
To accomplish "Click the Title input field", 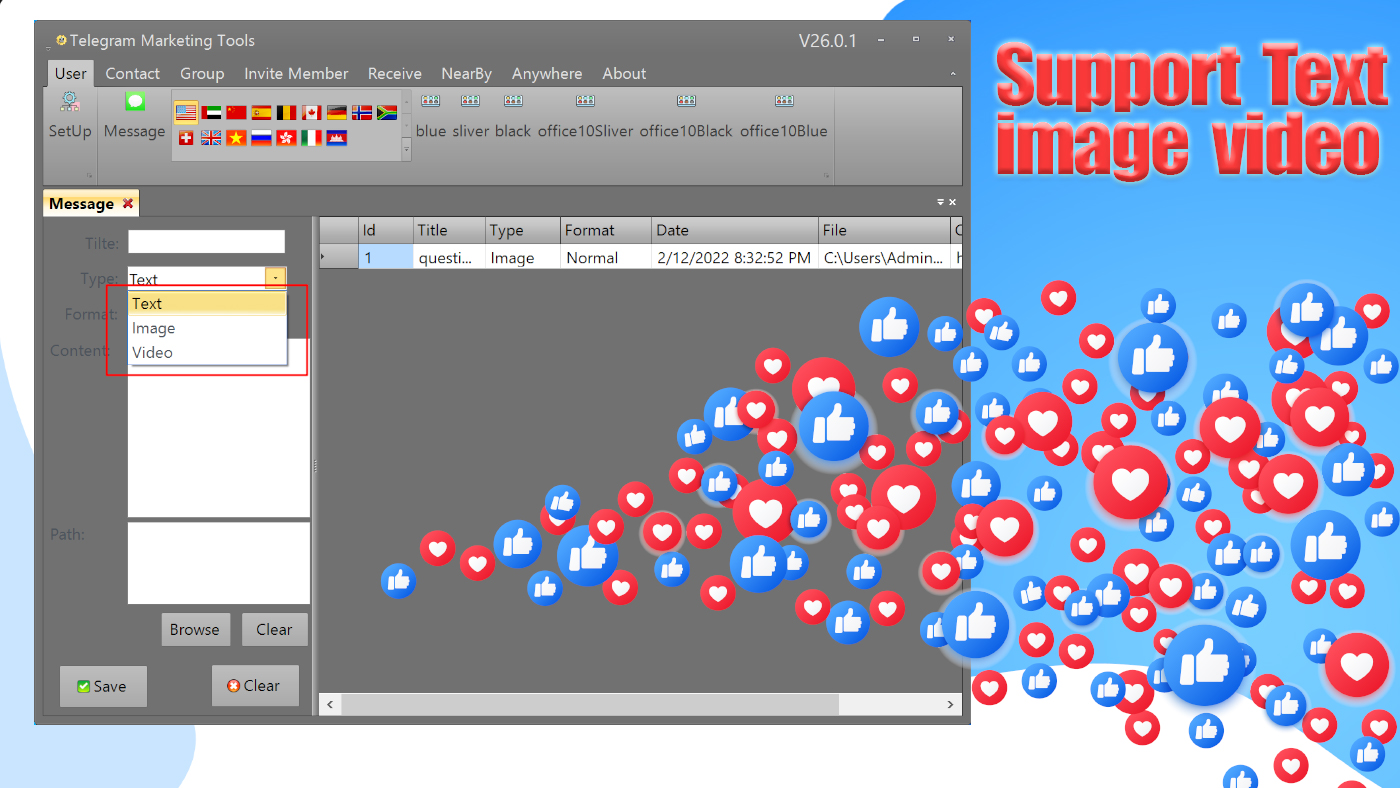I will click(x=206, y=242).
